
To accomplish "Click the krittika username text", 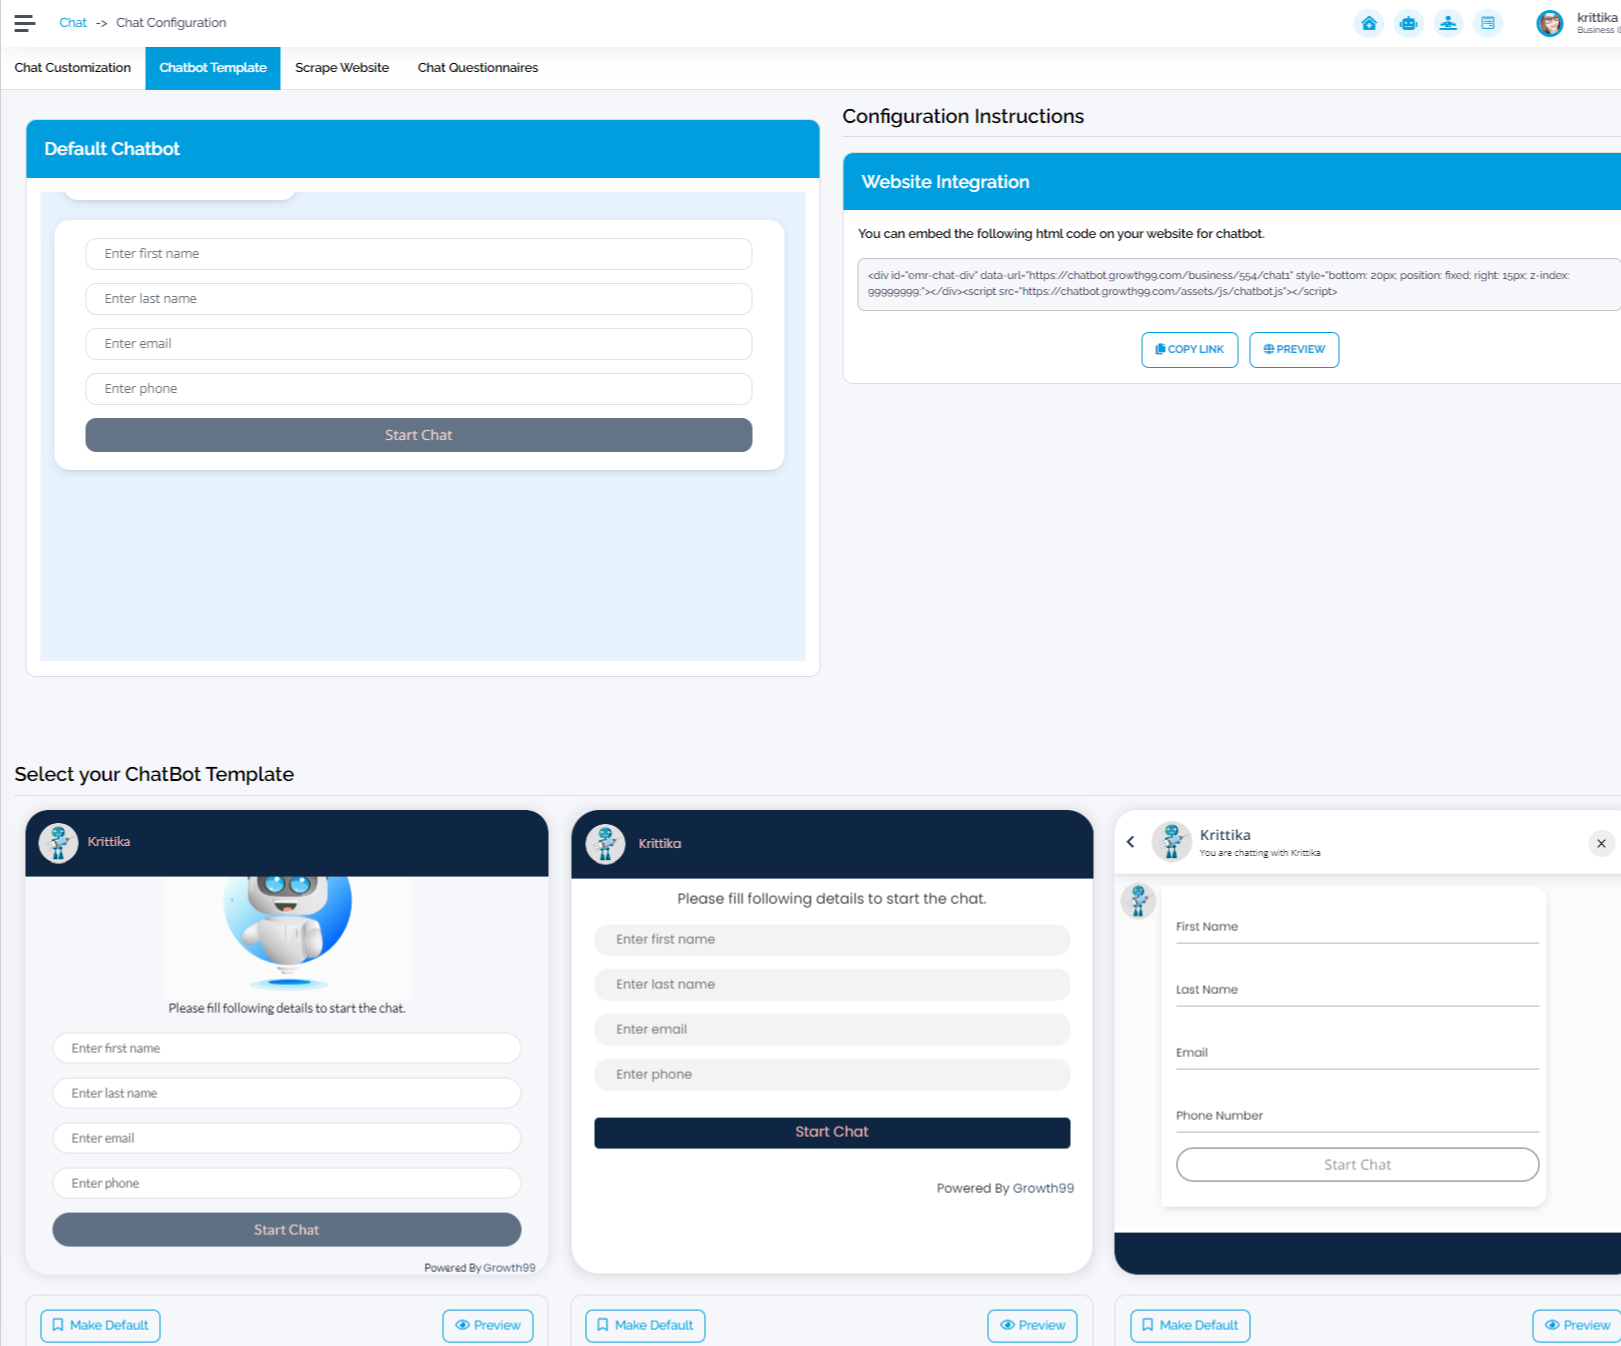I will [1597, 17].
